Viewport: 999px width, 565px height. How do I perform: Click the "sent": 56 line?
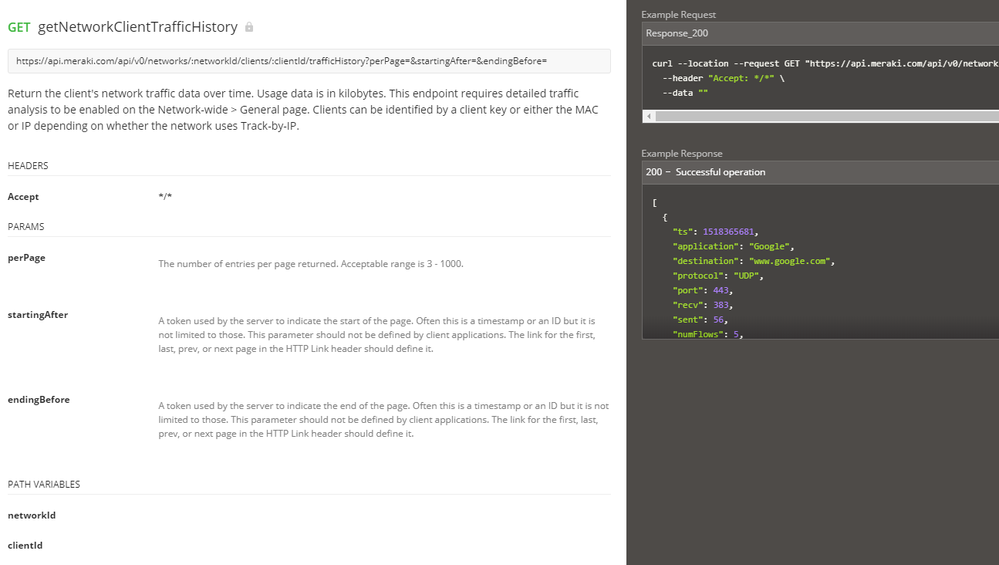pyautogui.click(x=700, y=320)
